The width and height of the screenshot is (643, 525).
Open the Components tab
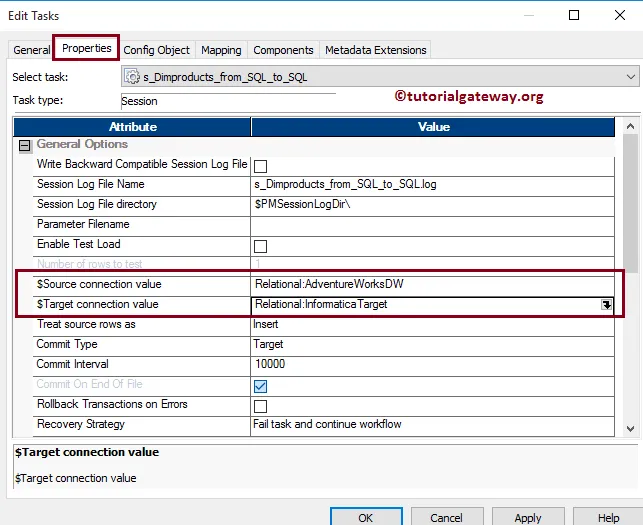(x=283, y=50)
